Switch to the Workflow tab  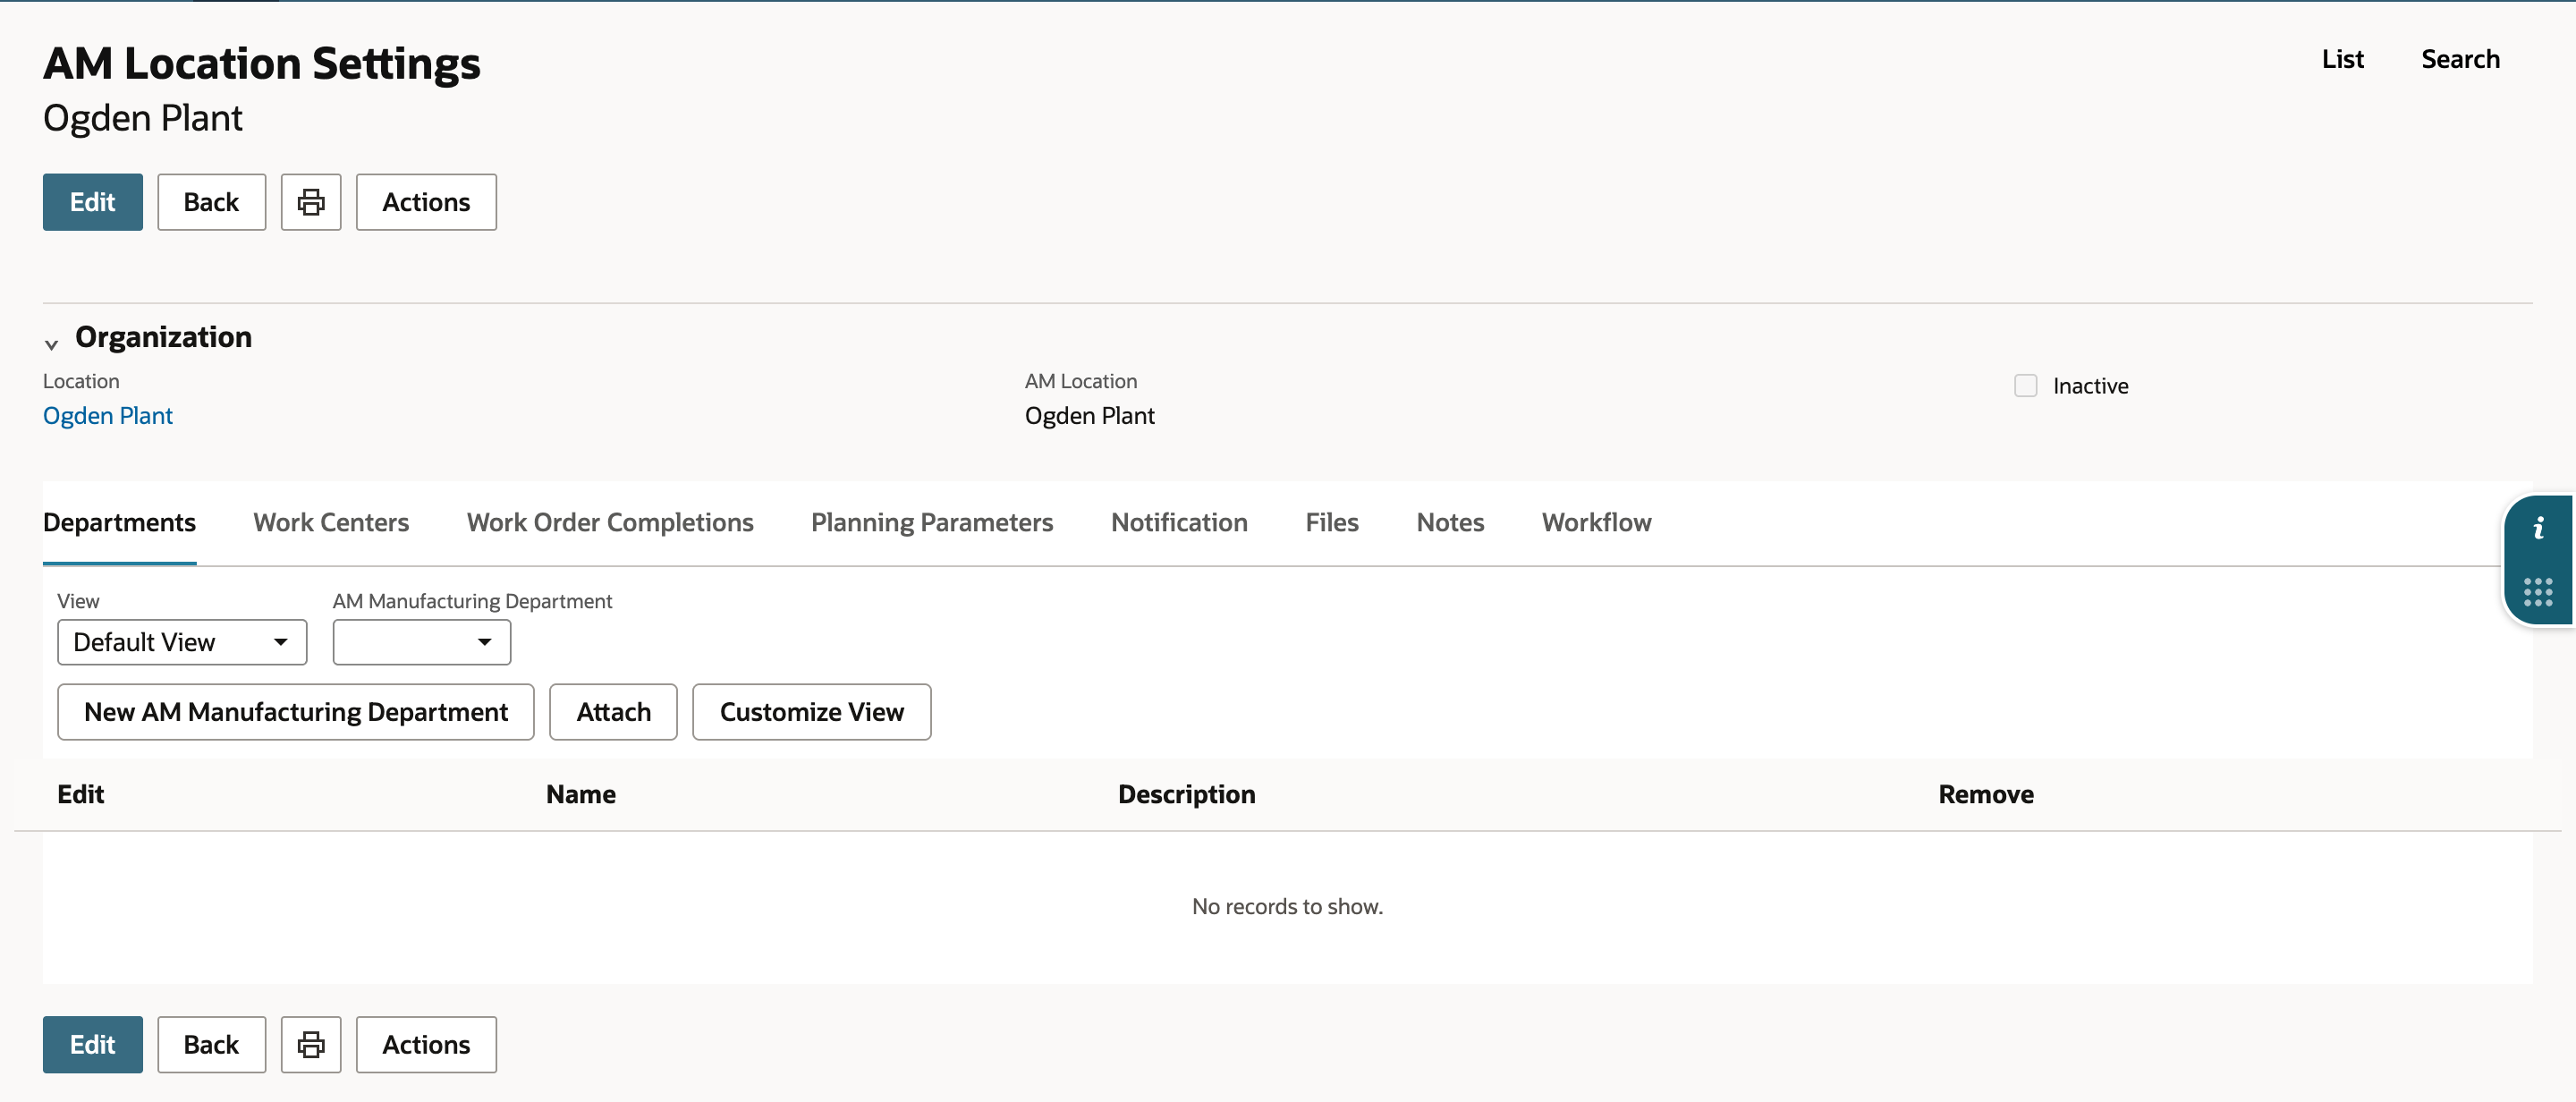[1596, 522]
